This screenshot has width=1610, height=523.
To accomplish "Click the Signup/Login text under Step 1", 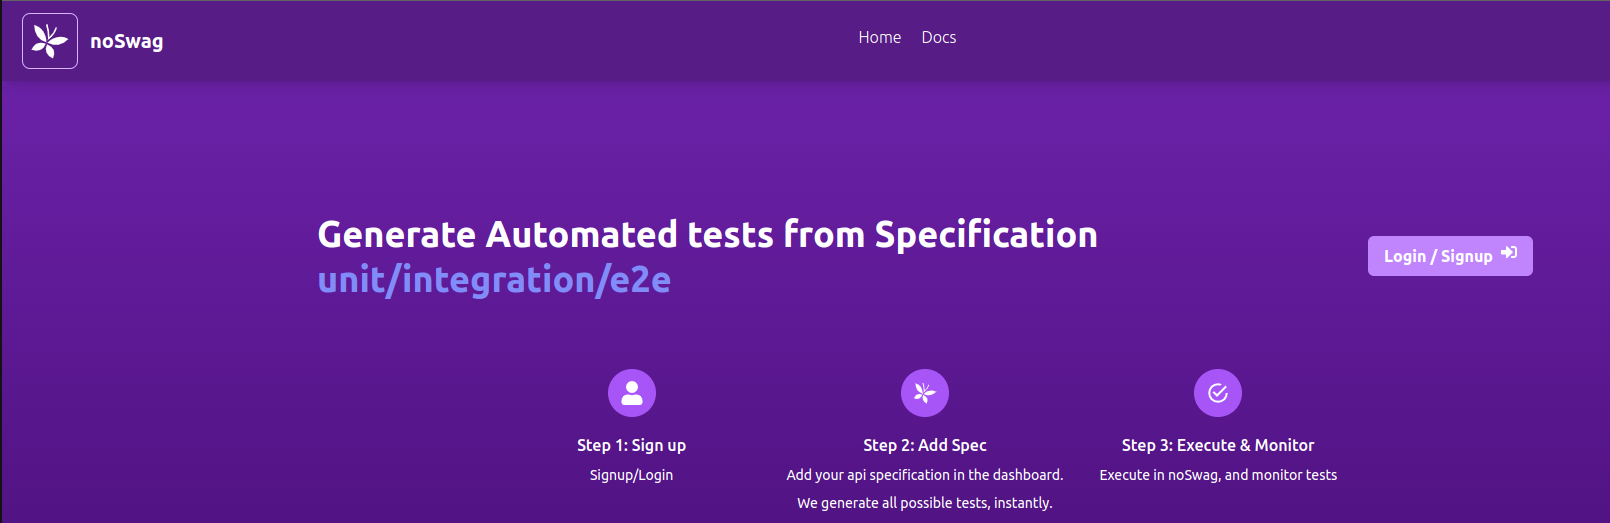I will 631,475.
